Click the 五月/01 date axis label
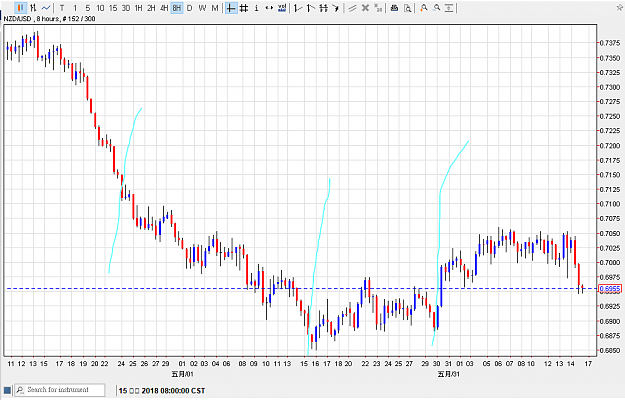This screenshot has height=400, width=625. coord(183,374)
